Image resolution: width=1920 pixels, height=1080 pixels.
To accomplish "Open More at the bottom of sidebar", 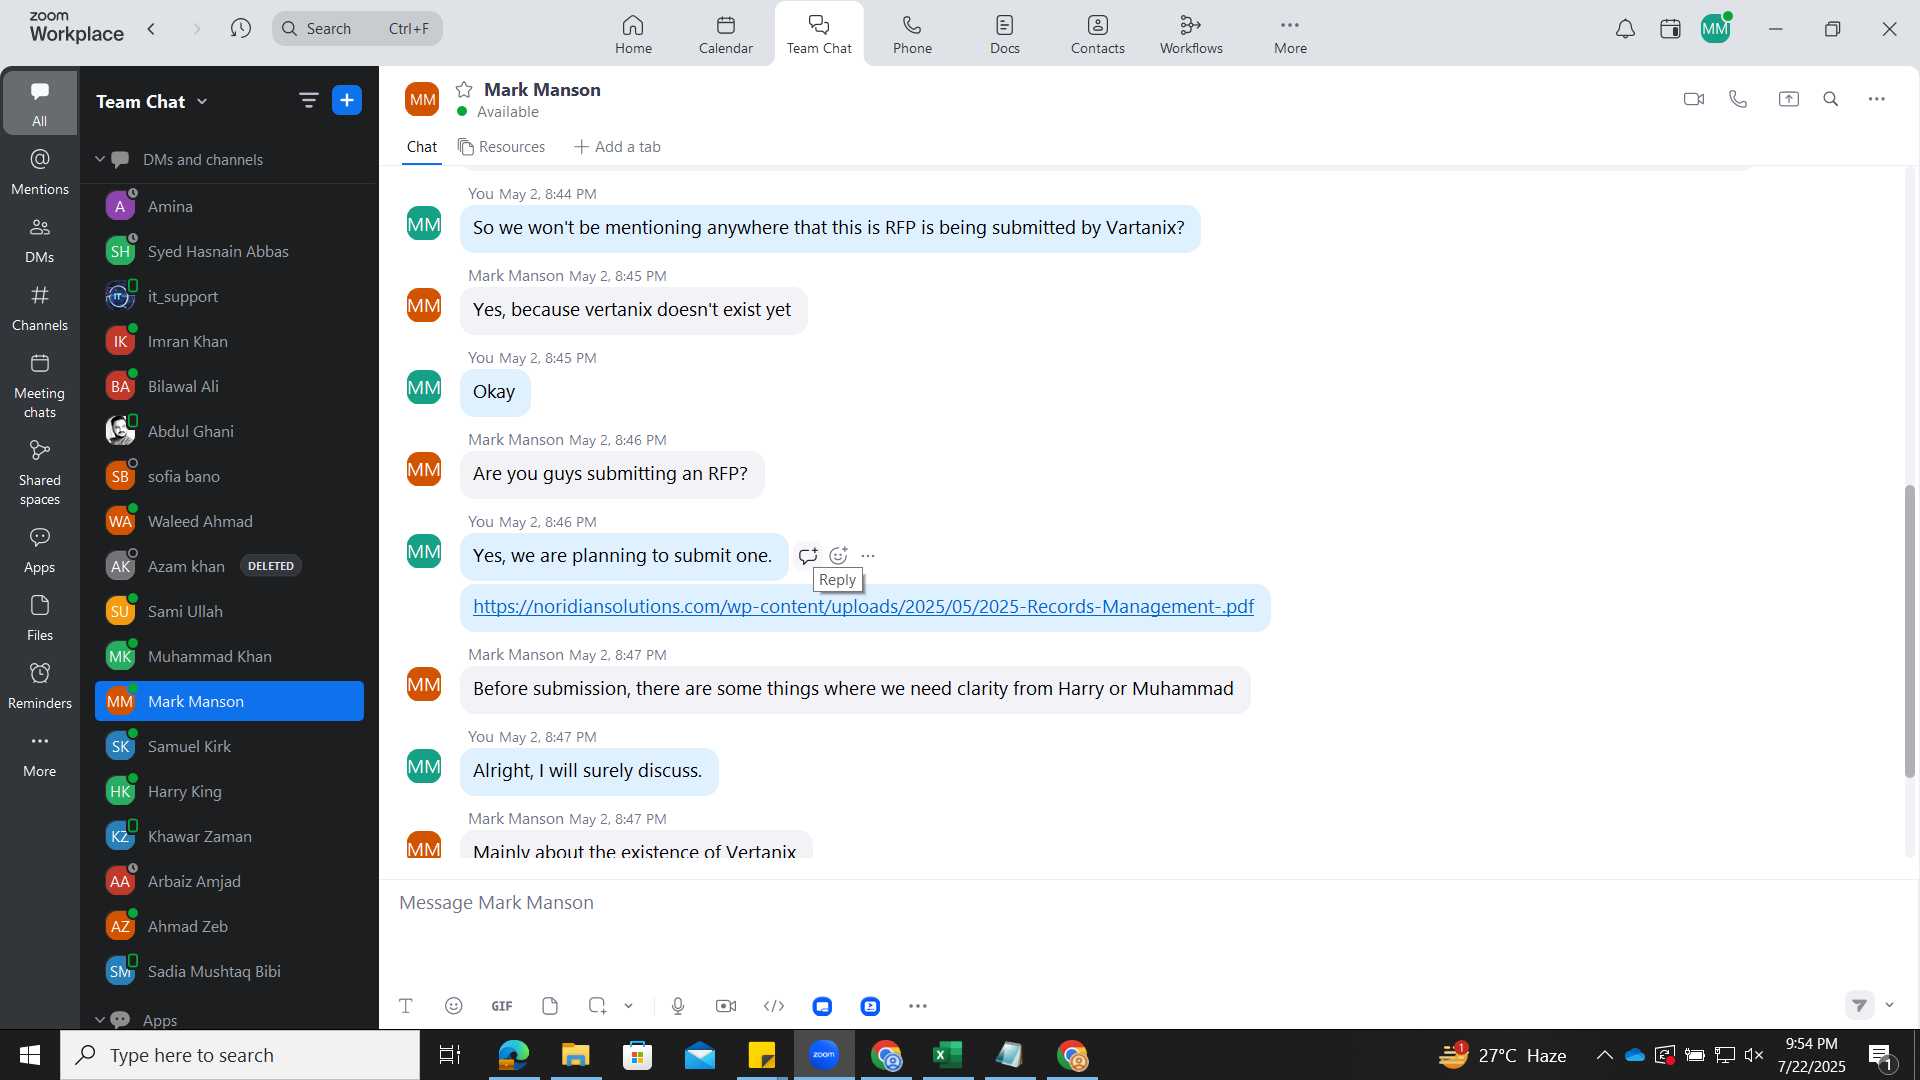I will pos(40,754).
